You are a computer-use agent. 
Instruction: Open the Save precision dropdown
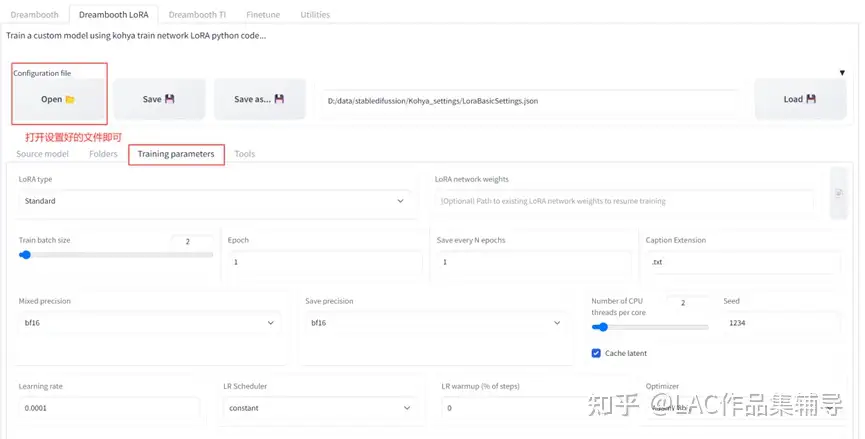coord(436,323)
